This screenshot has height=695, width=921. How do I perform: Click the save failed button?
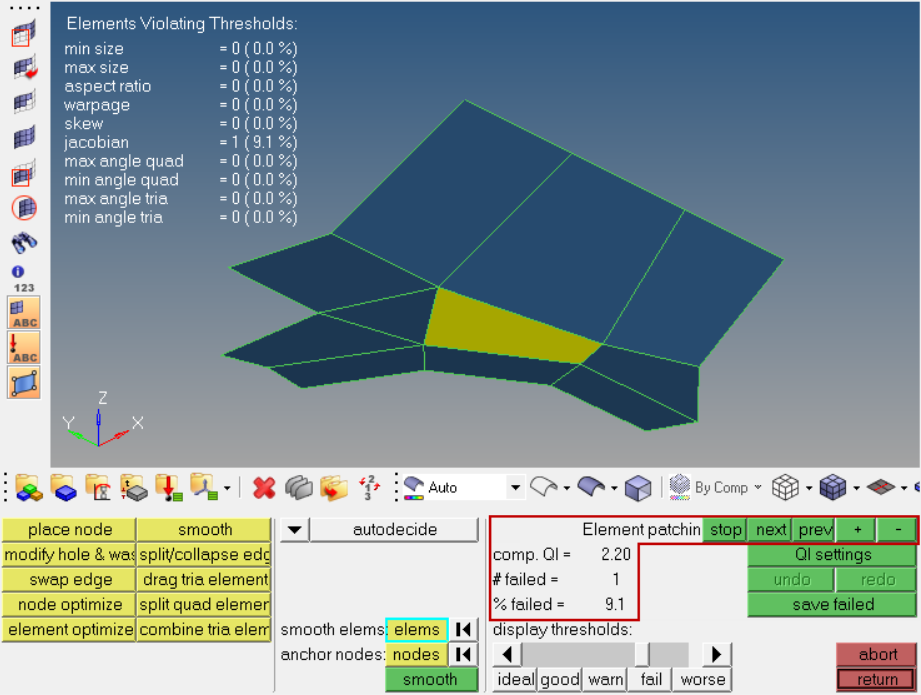[x=832, y=605]
